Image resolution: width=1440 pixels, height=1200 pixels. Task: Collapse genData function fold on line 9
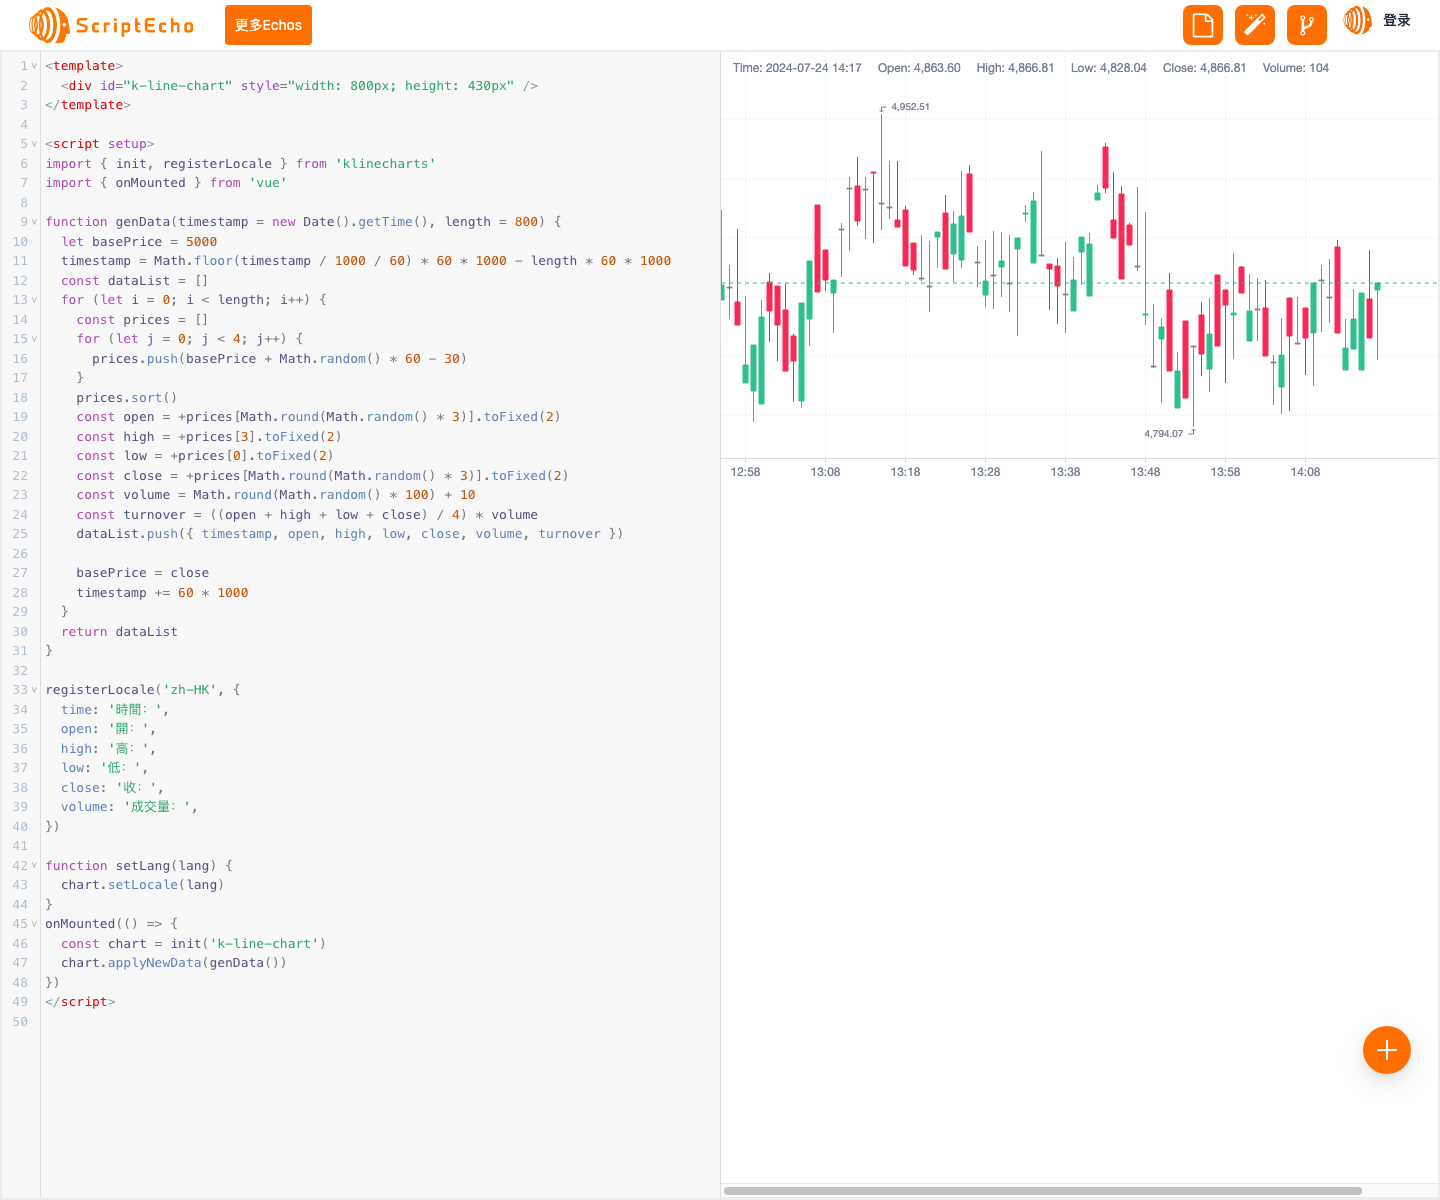click(x=34, y=222)
